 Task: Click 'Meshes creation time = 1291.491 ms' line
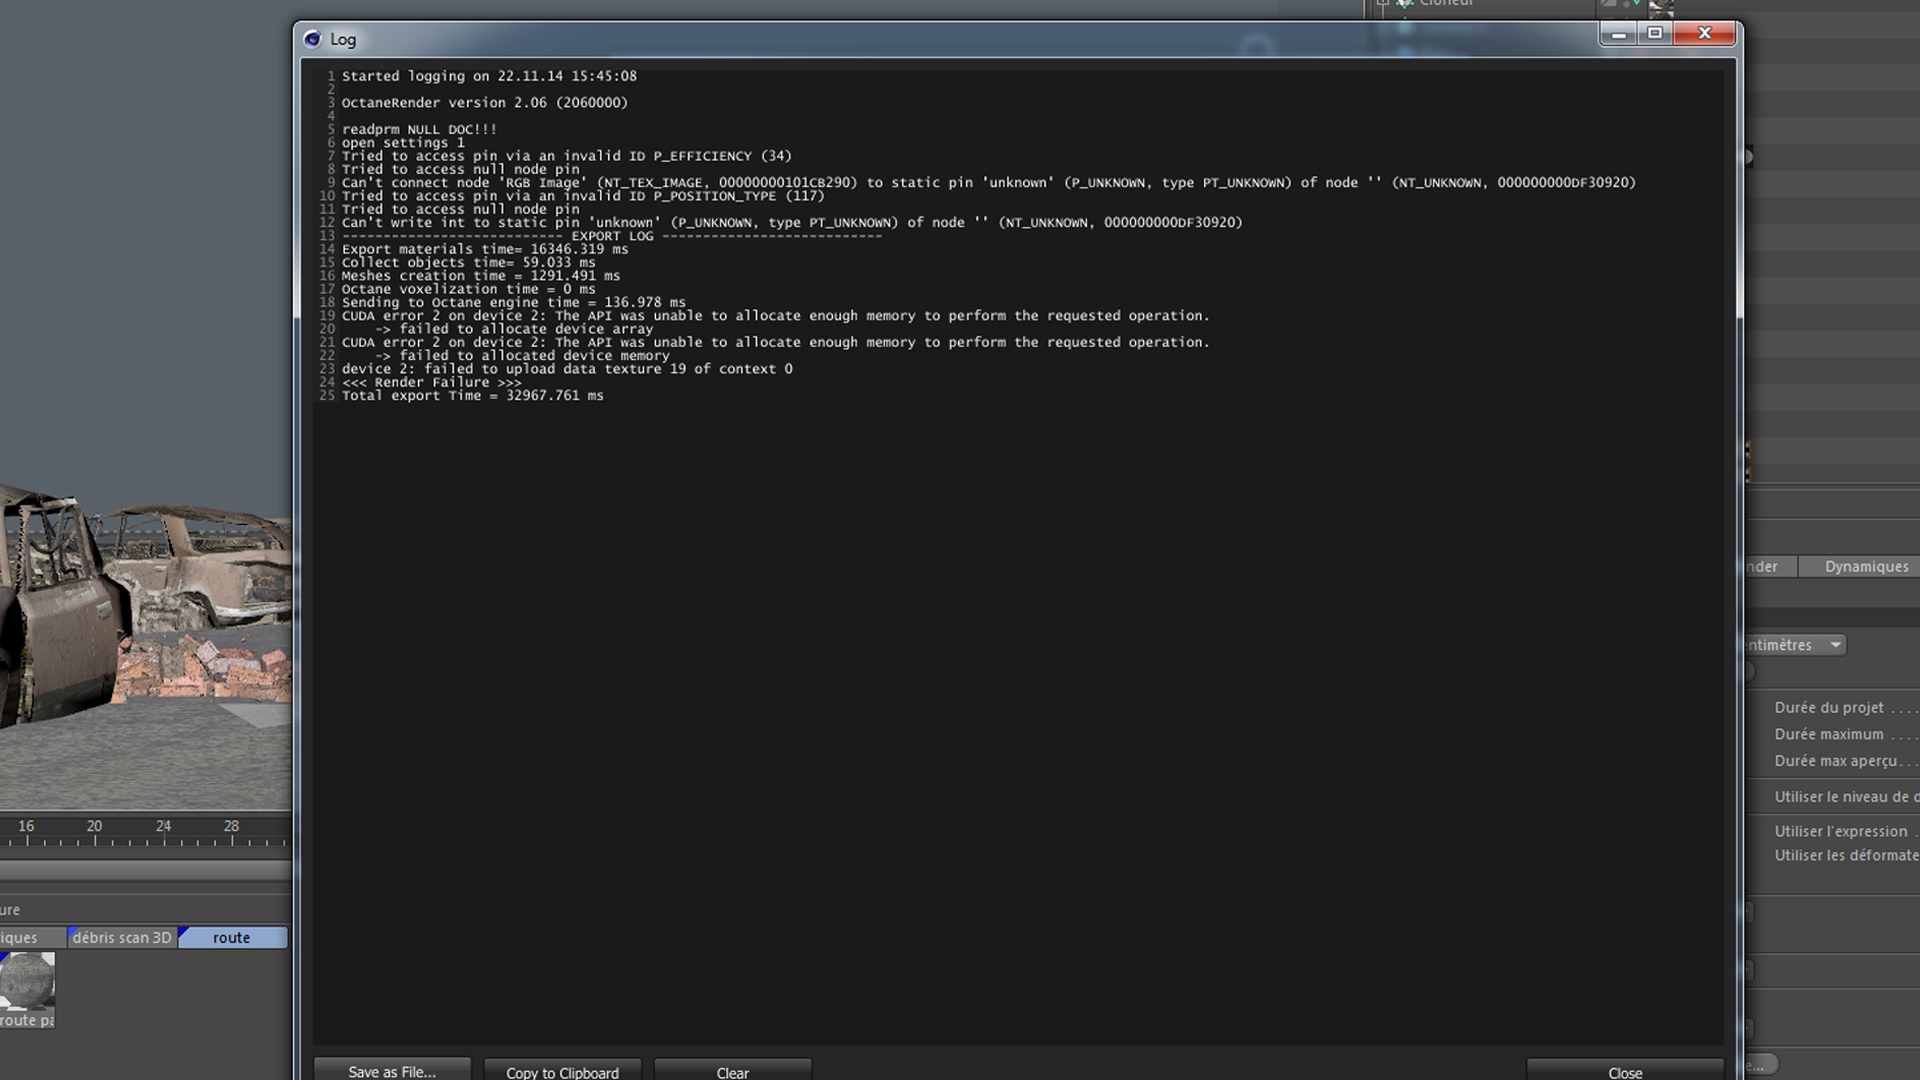point(481,276)
